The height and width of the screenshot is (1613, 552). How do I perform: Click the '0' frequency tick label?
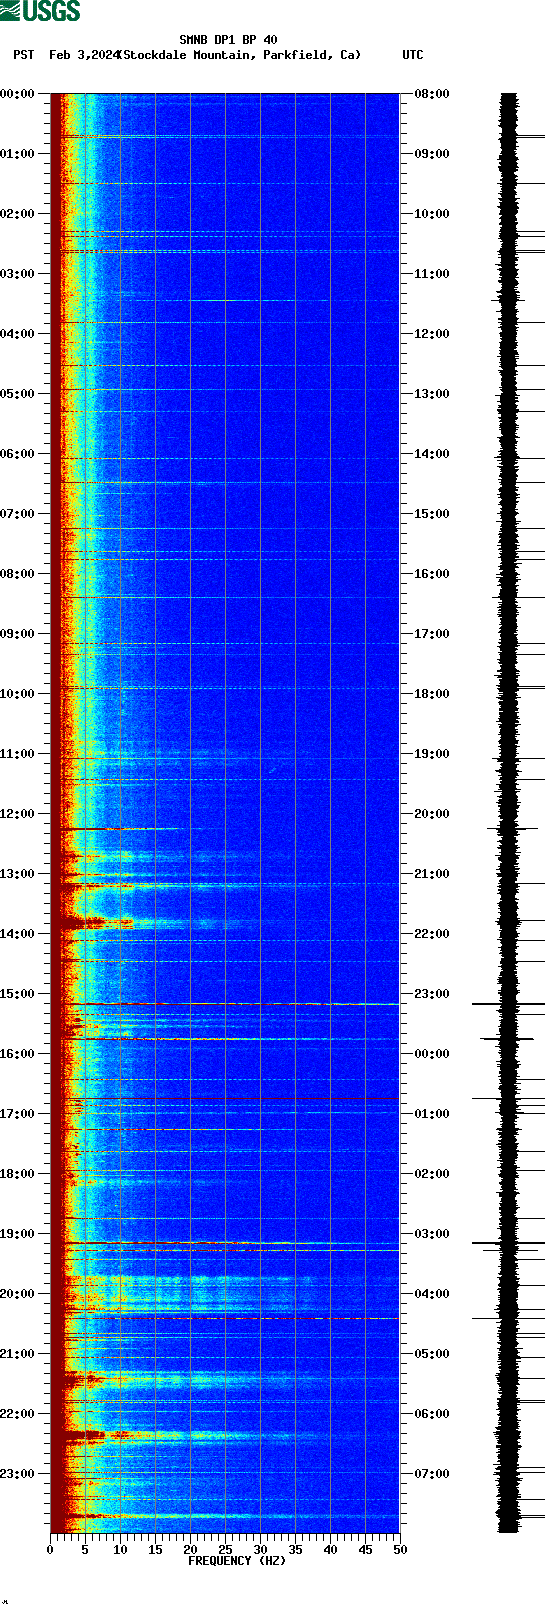click(50, 1550)
